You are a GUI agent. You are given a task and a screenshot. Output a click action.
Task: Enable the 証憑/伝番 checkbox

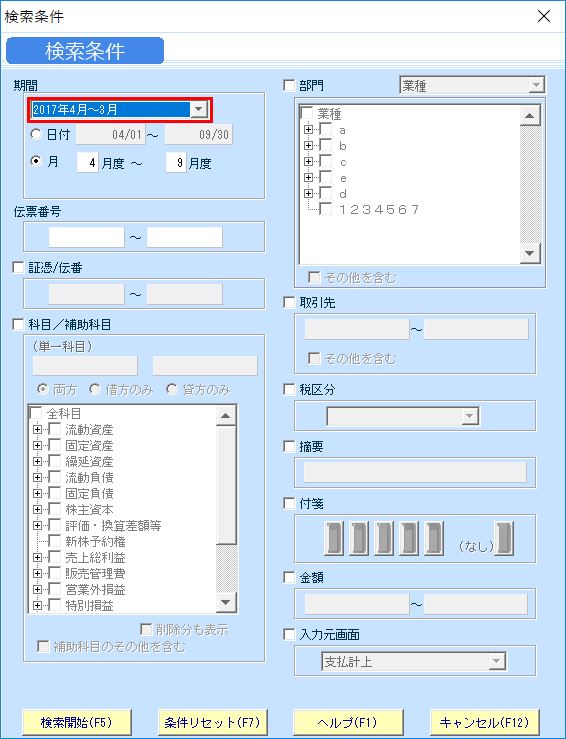18,267
